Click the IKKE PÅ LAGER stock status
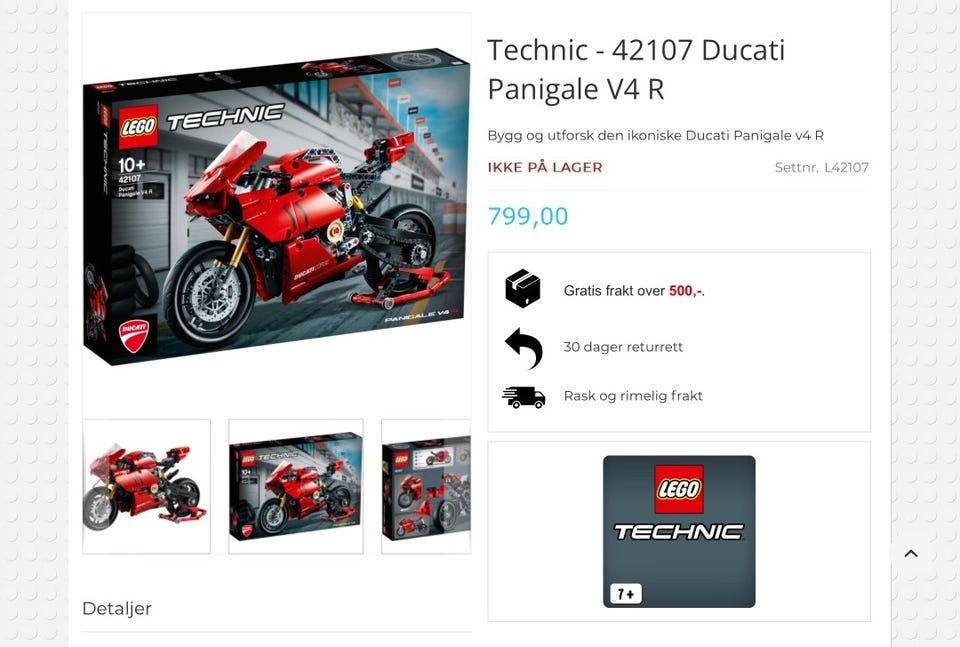Viewport: 960px width, 647px height. (545, 167)
